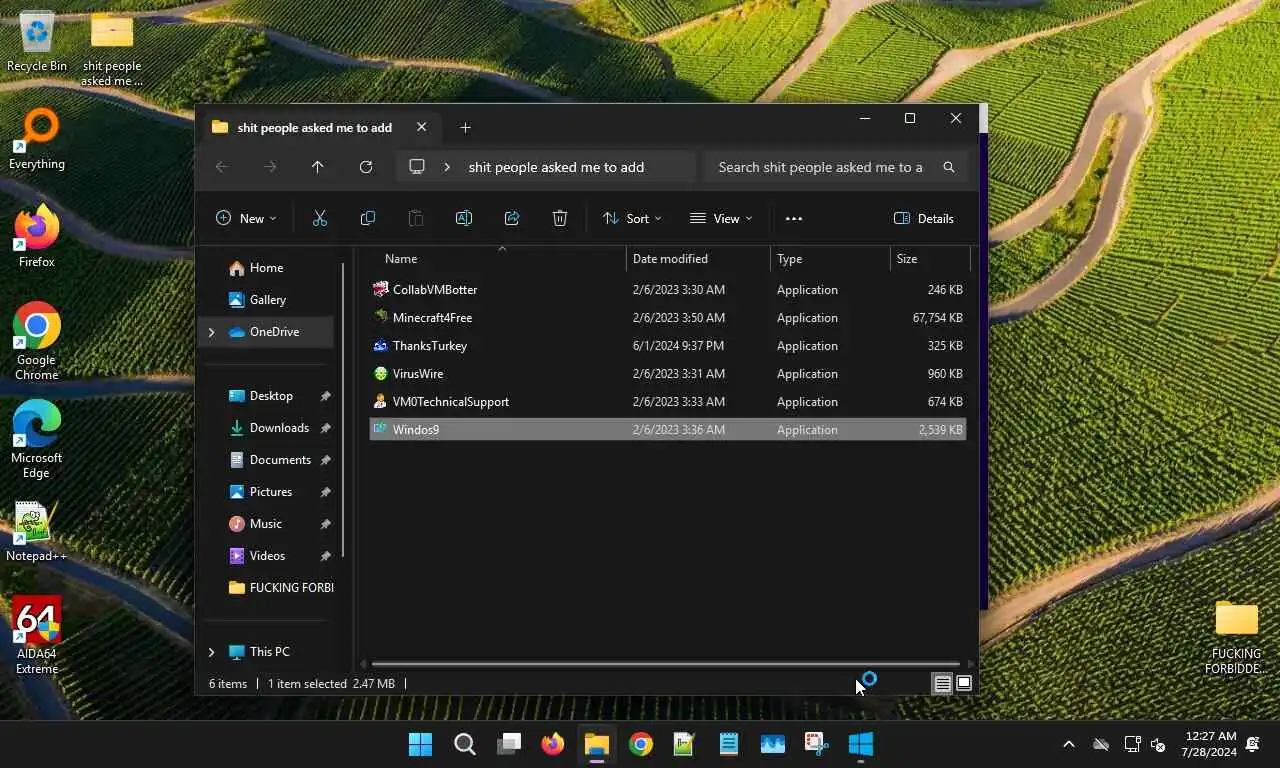Open the Sort dropdown menu
Viewport: 1280px width, 768px height.
[632, 218]
